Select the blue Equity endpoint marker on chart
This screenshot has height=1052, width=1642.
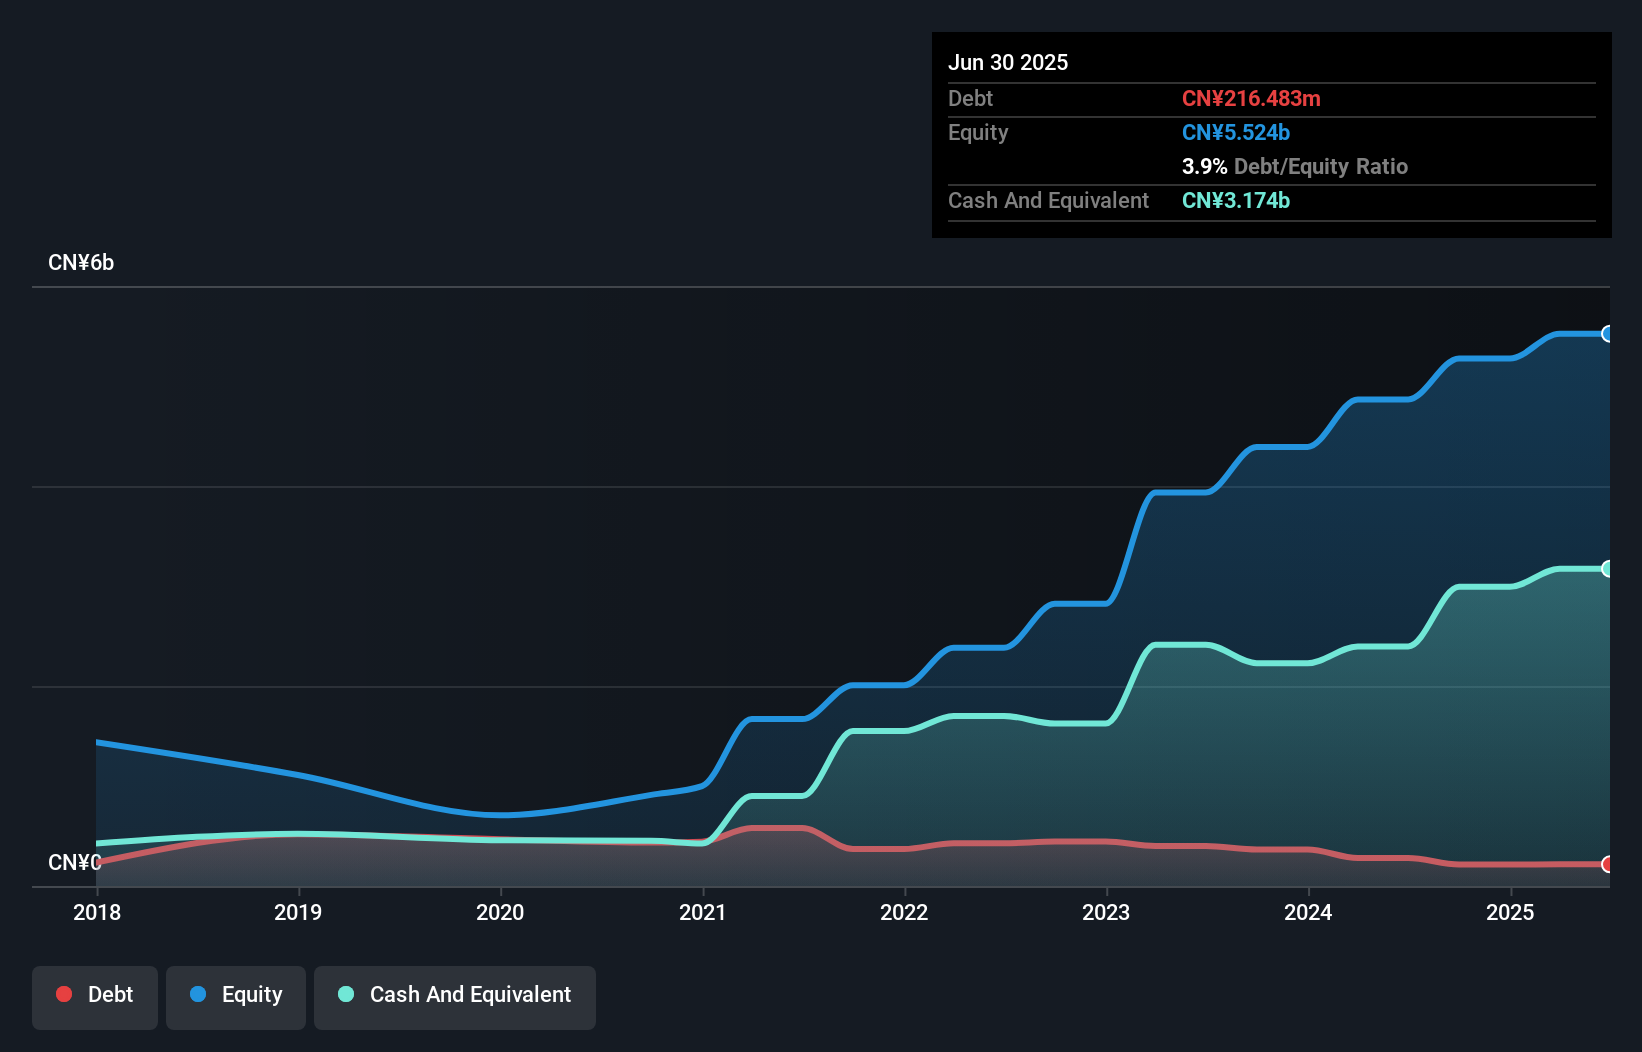[1607, 333]
